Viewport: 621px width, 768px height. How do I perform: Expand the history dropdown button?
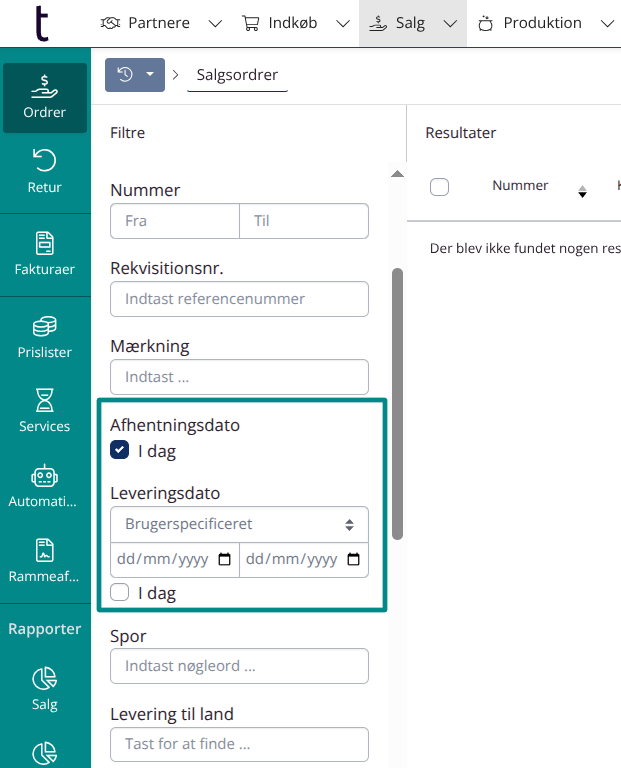135,75
